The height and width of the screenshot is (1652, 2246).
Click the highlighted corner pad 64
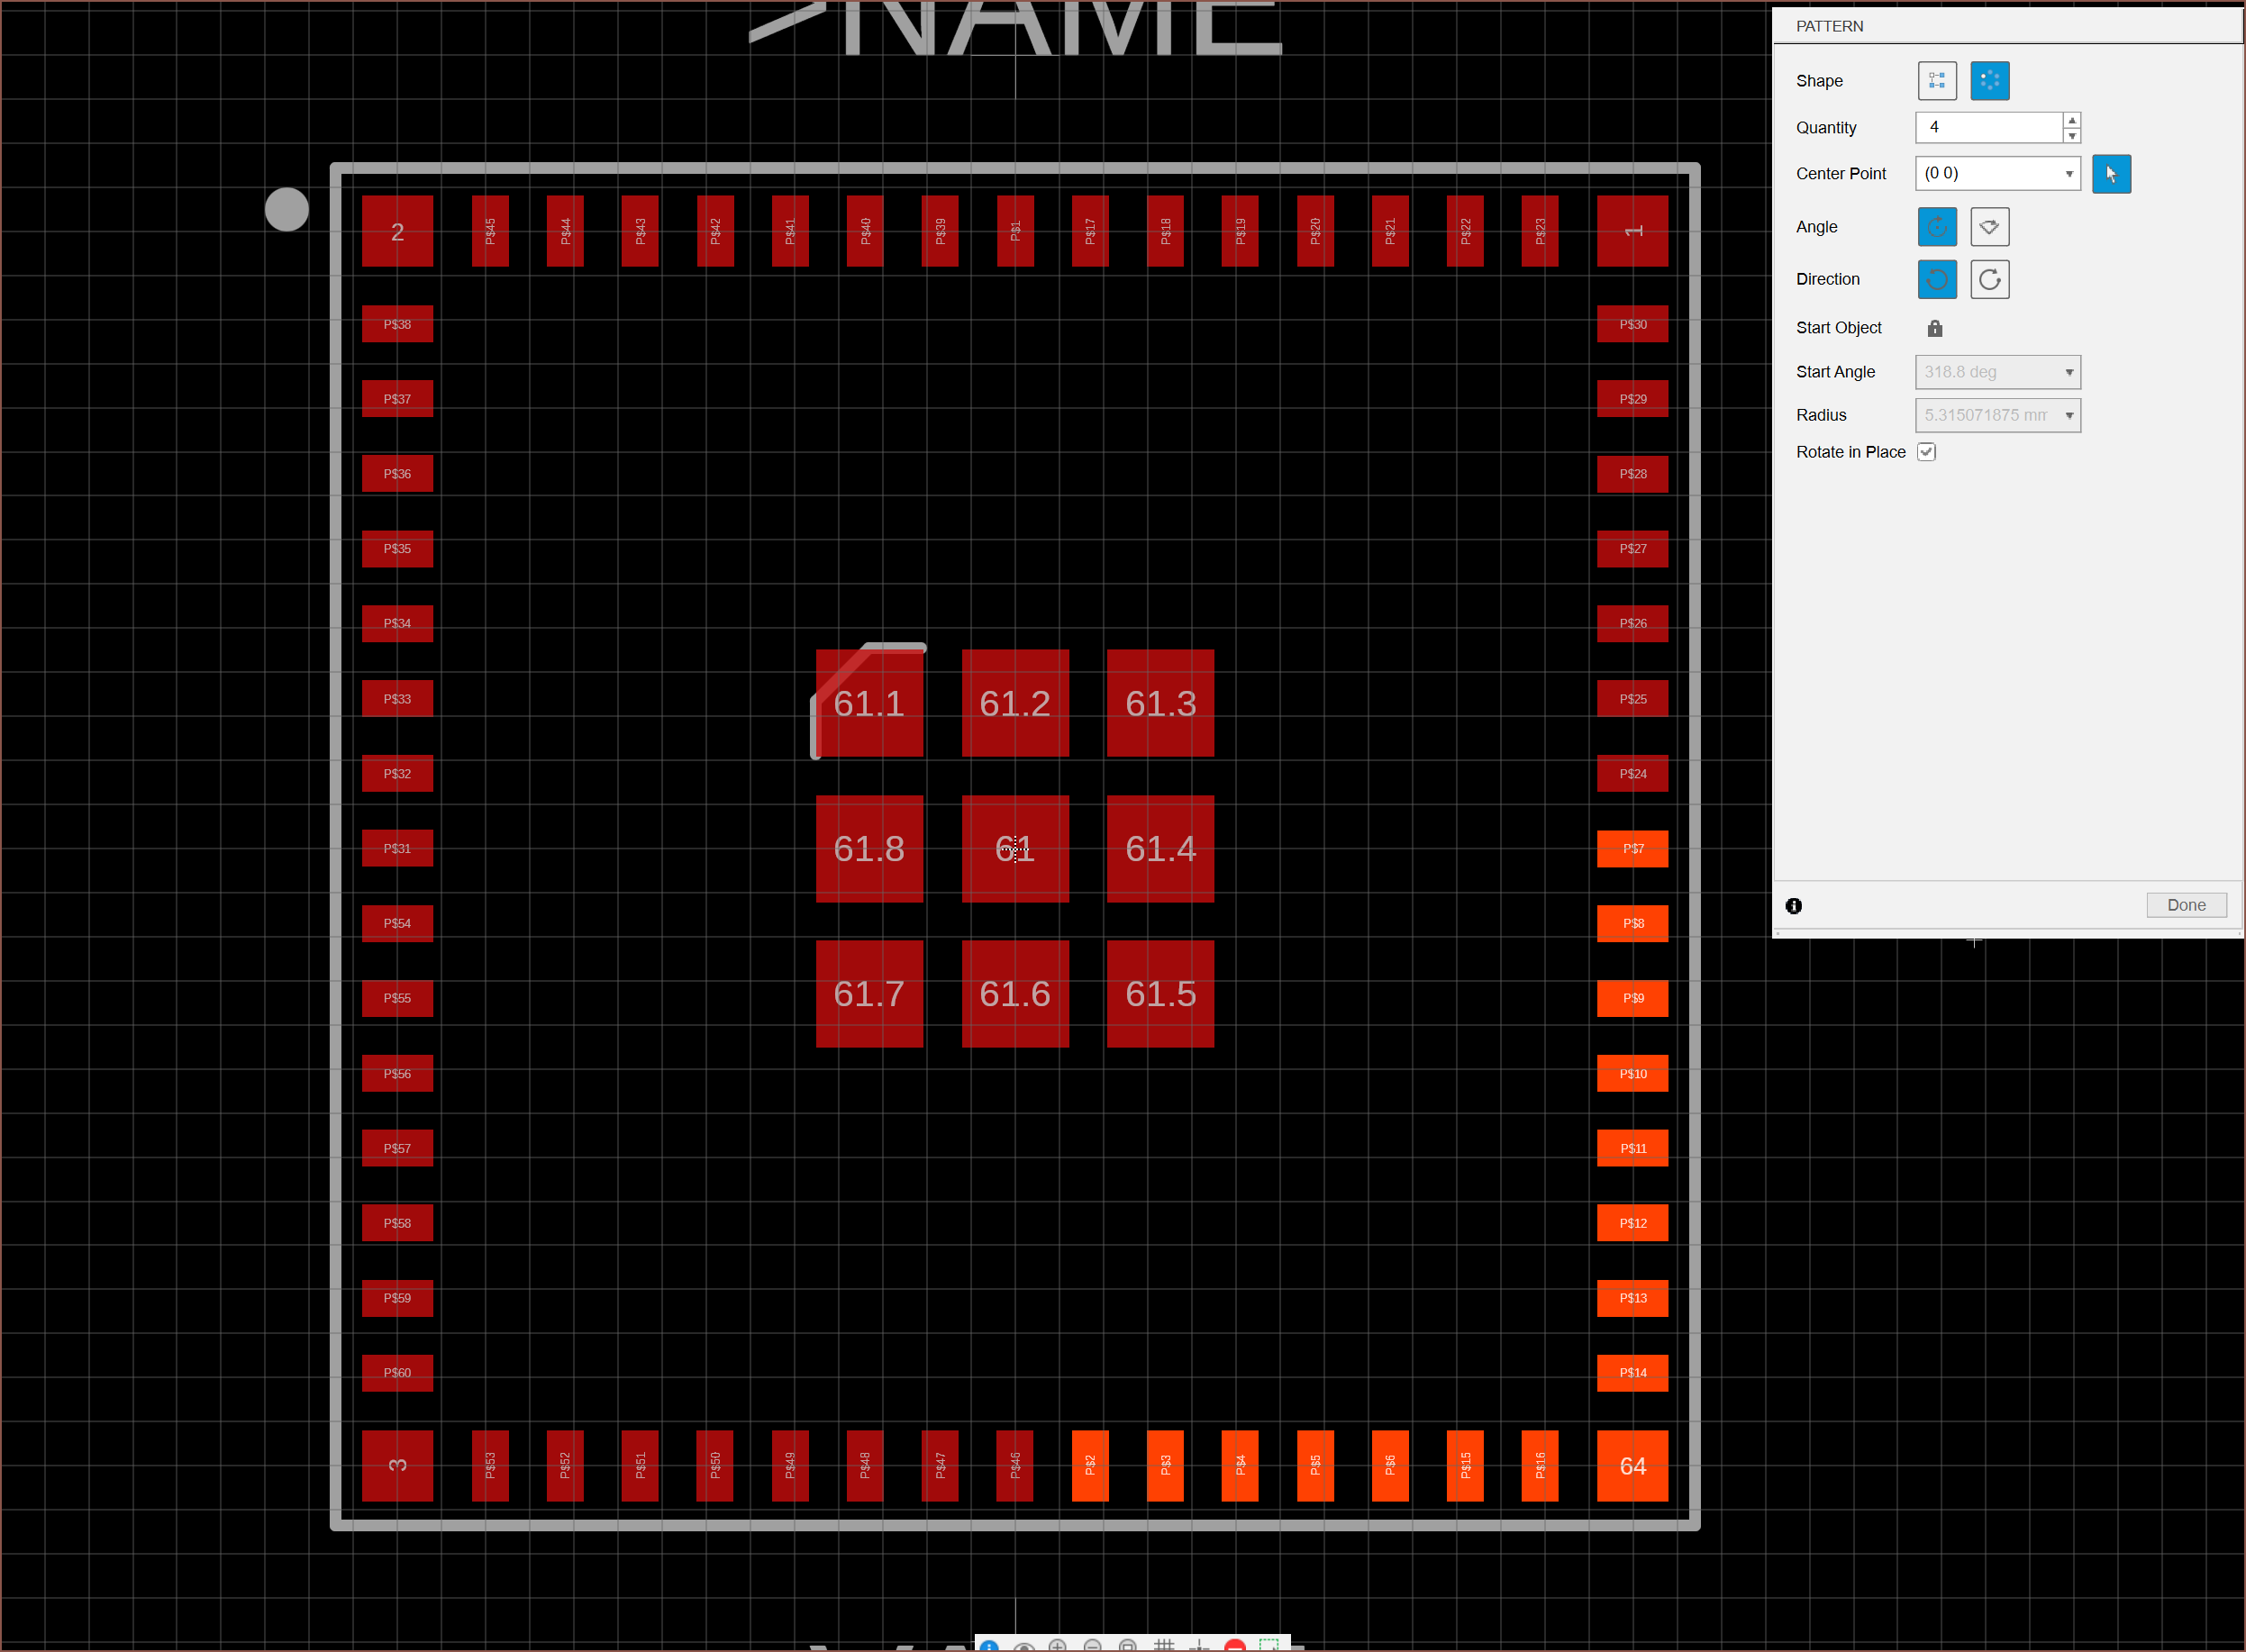(1632, 1466)
